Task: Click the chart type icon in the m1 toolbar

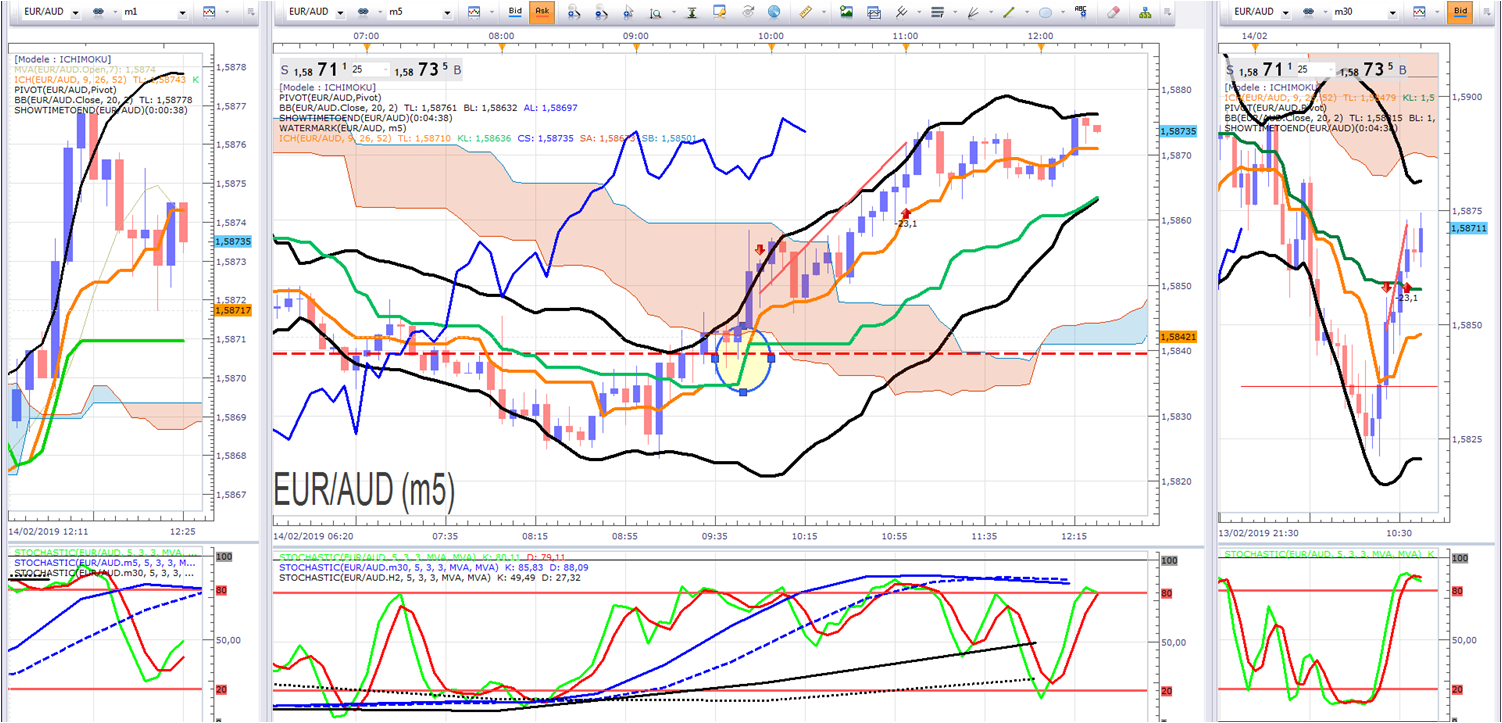Action: (208, 12)
